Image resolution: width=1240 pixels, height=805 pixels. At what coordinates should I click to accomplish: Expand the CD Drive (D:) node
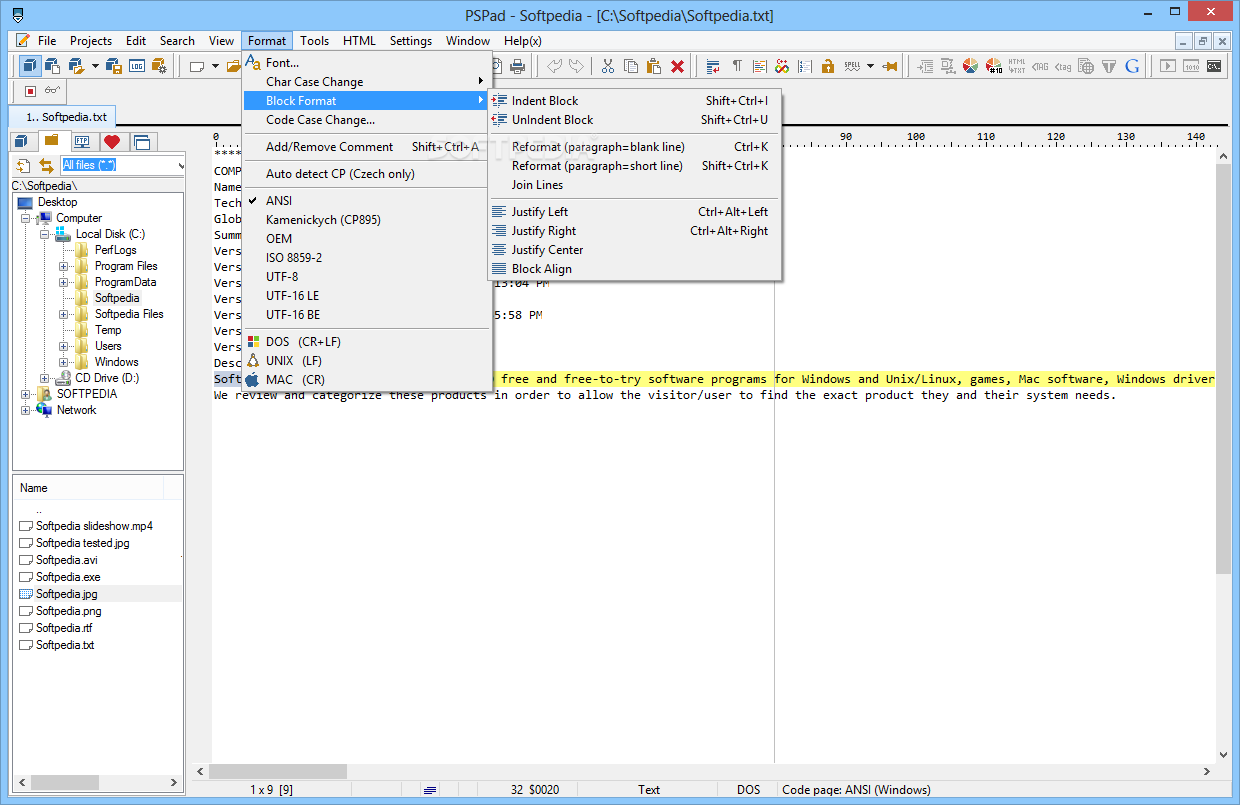(x=45, y=378)
